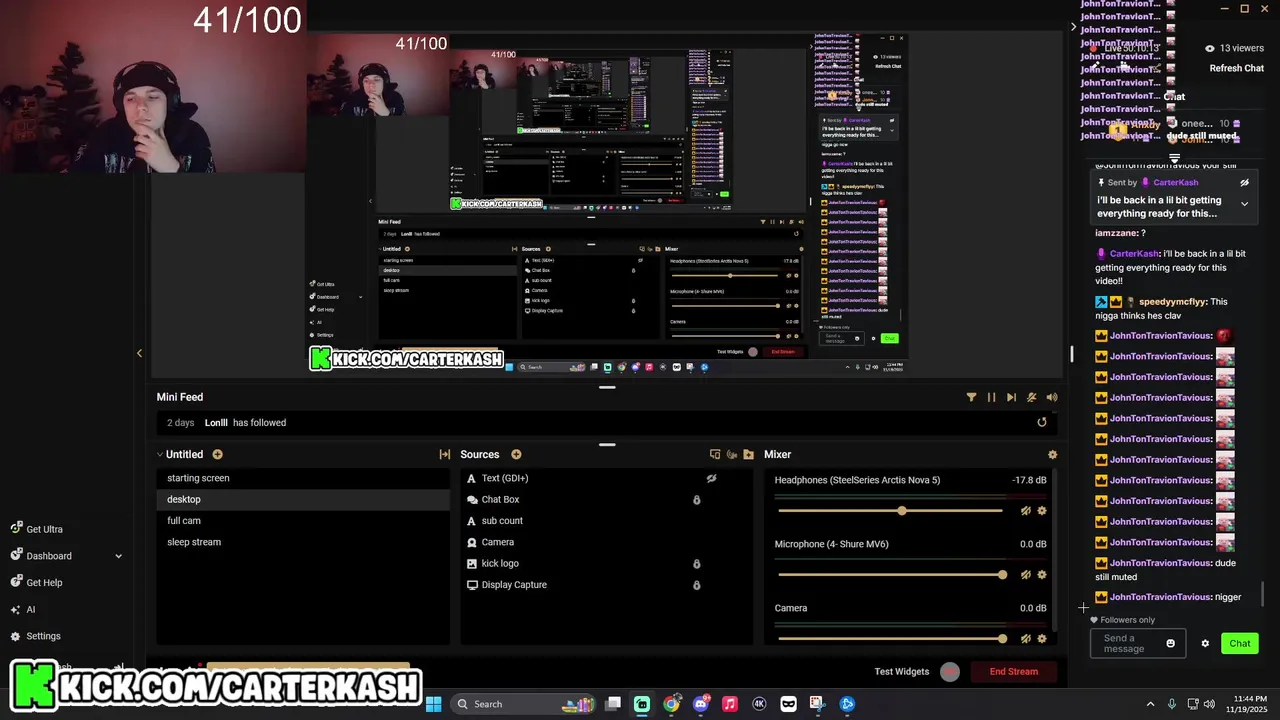This screenshot has height=720, width=1280.
Task: Open taskbar volume speaker icon
Action: click(1209, 704)
